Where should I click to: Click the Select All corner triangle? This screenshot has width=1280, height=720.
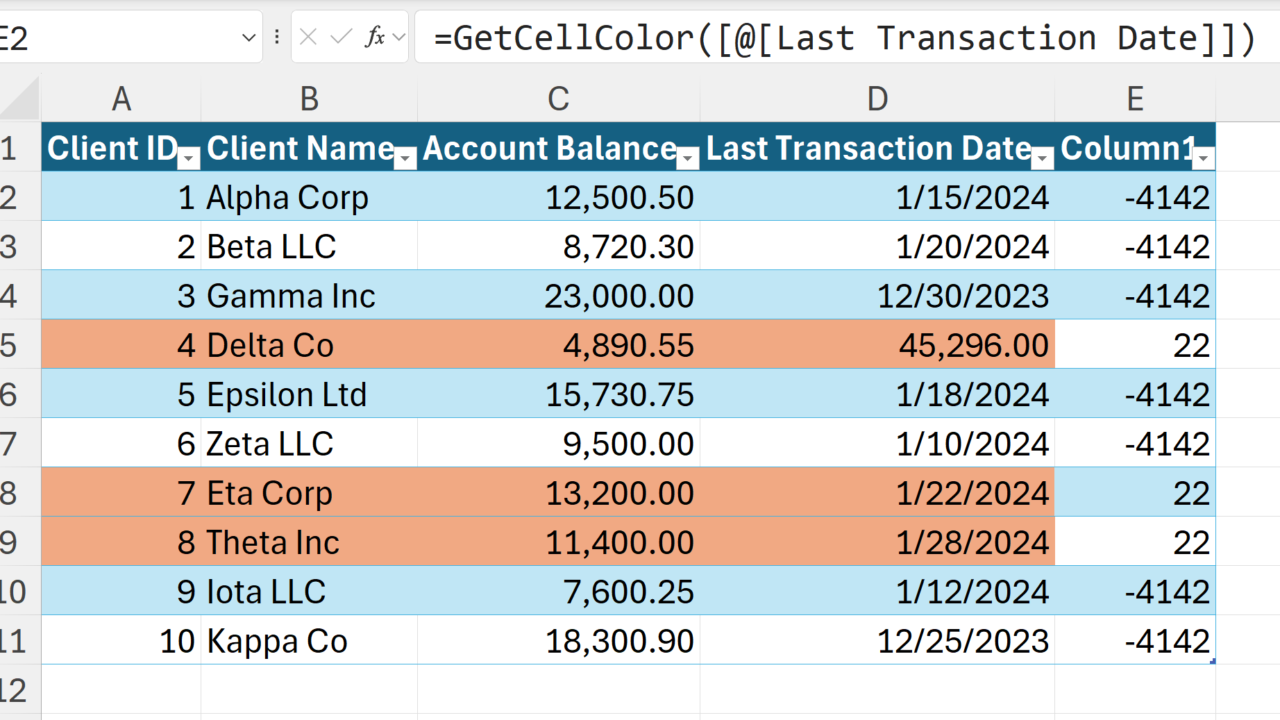click(x=20, y=99)
